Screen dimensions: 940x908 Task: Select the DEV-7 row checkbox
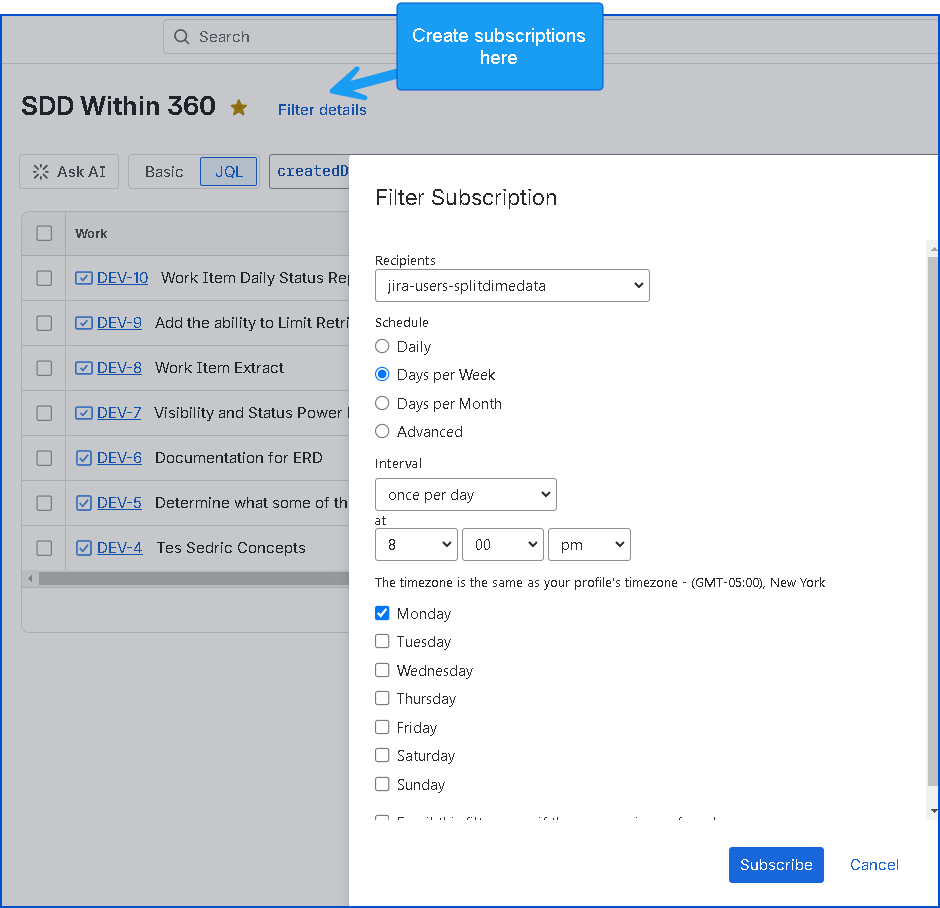click(44, 413)
